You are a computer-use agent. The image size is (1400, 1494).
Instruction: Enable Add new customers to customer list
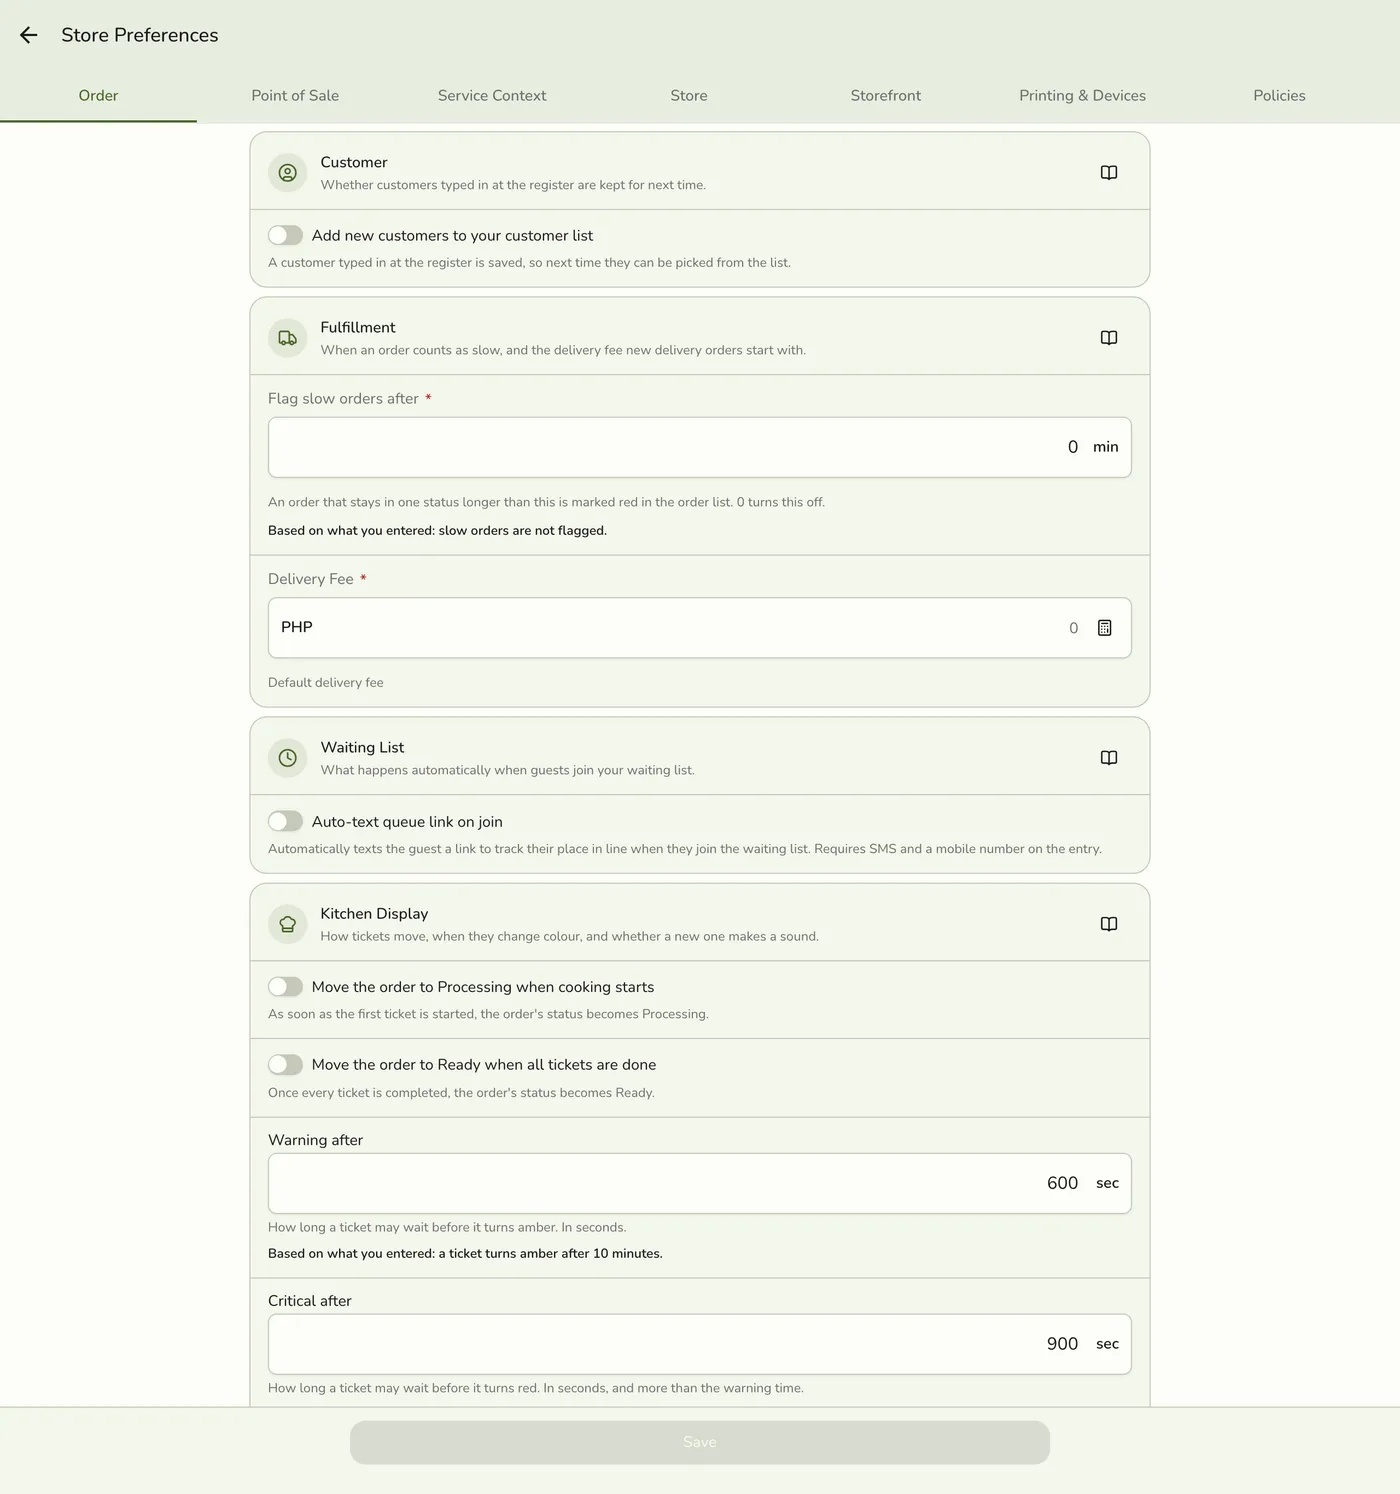click(x=285, y=235)
